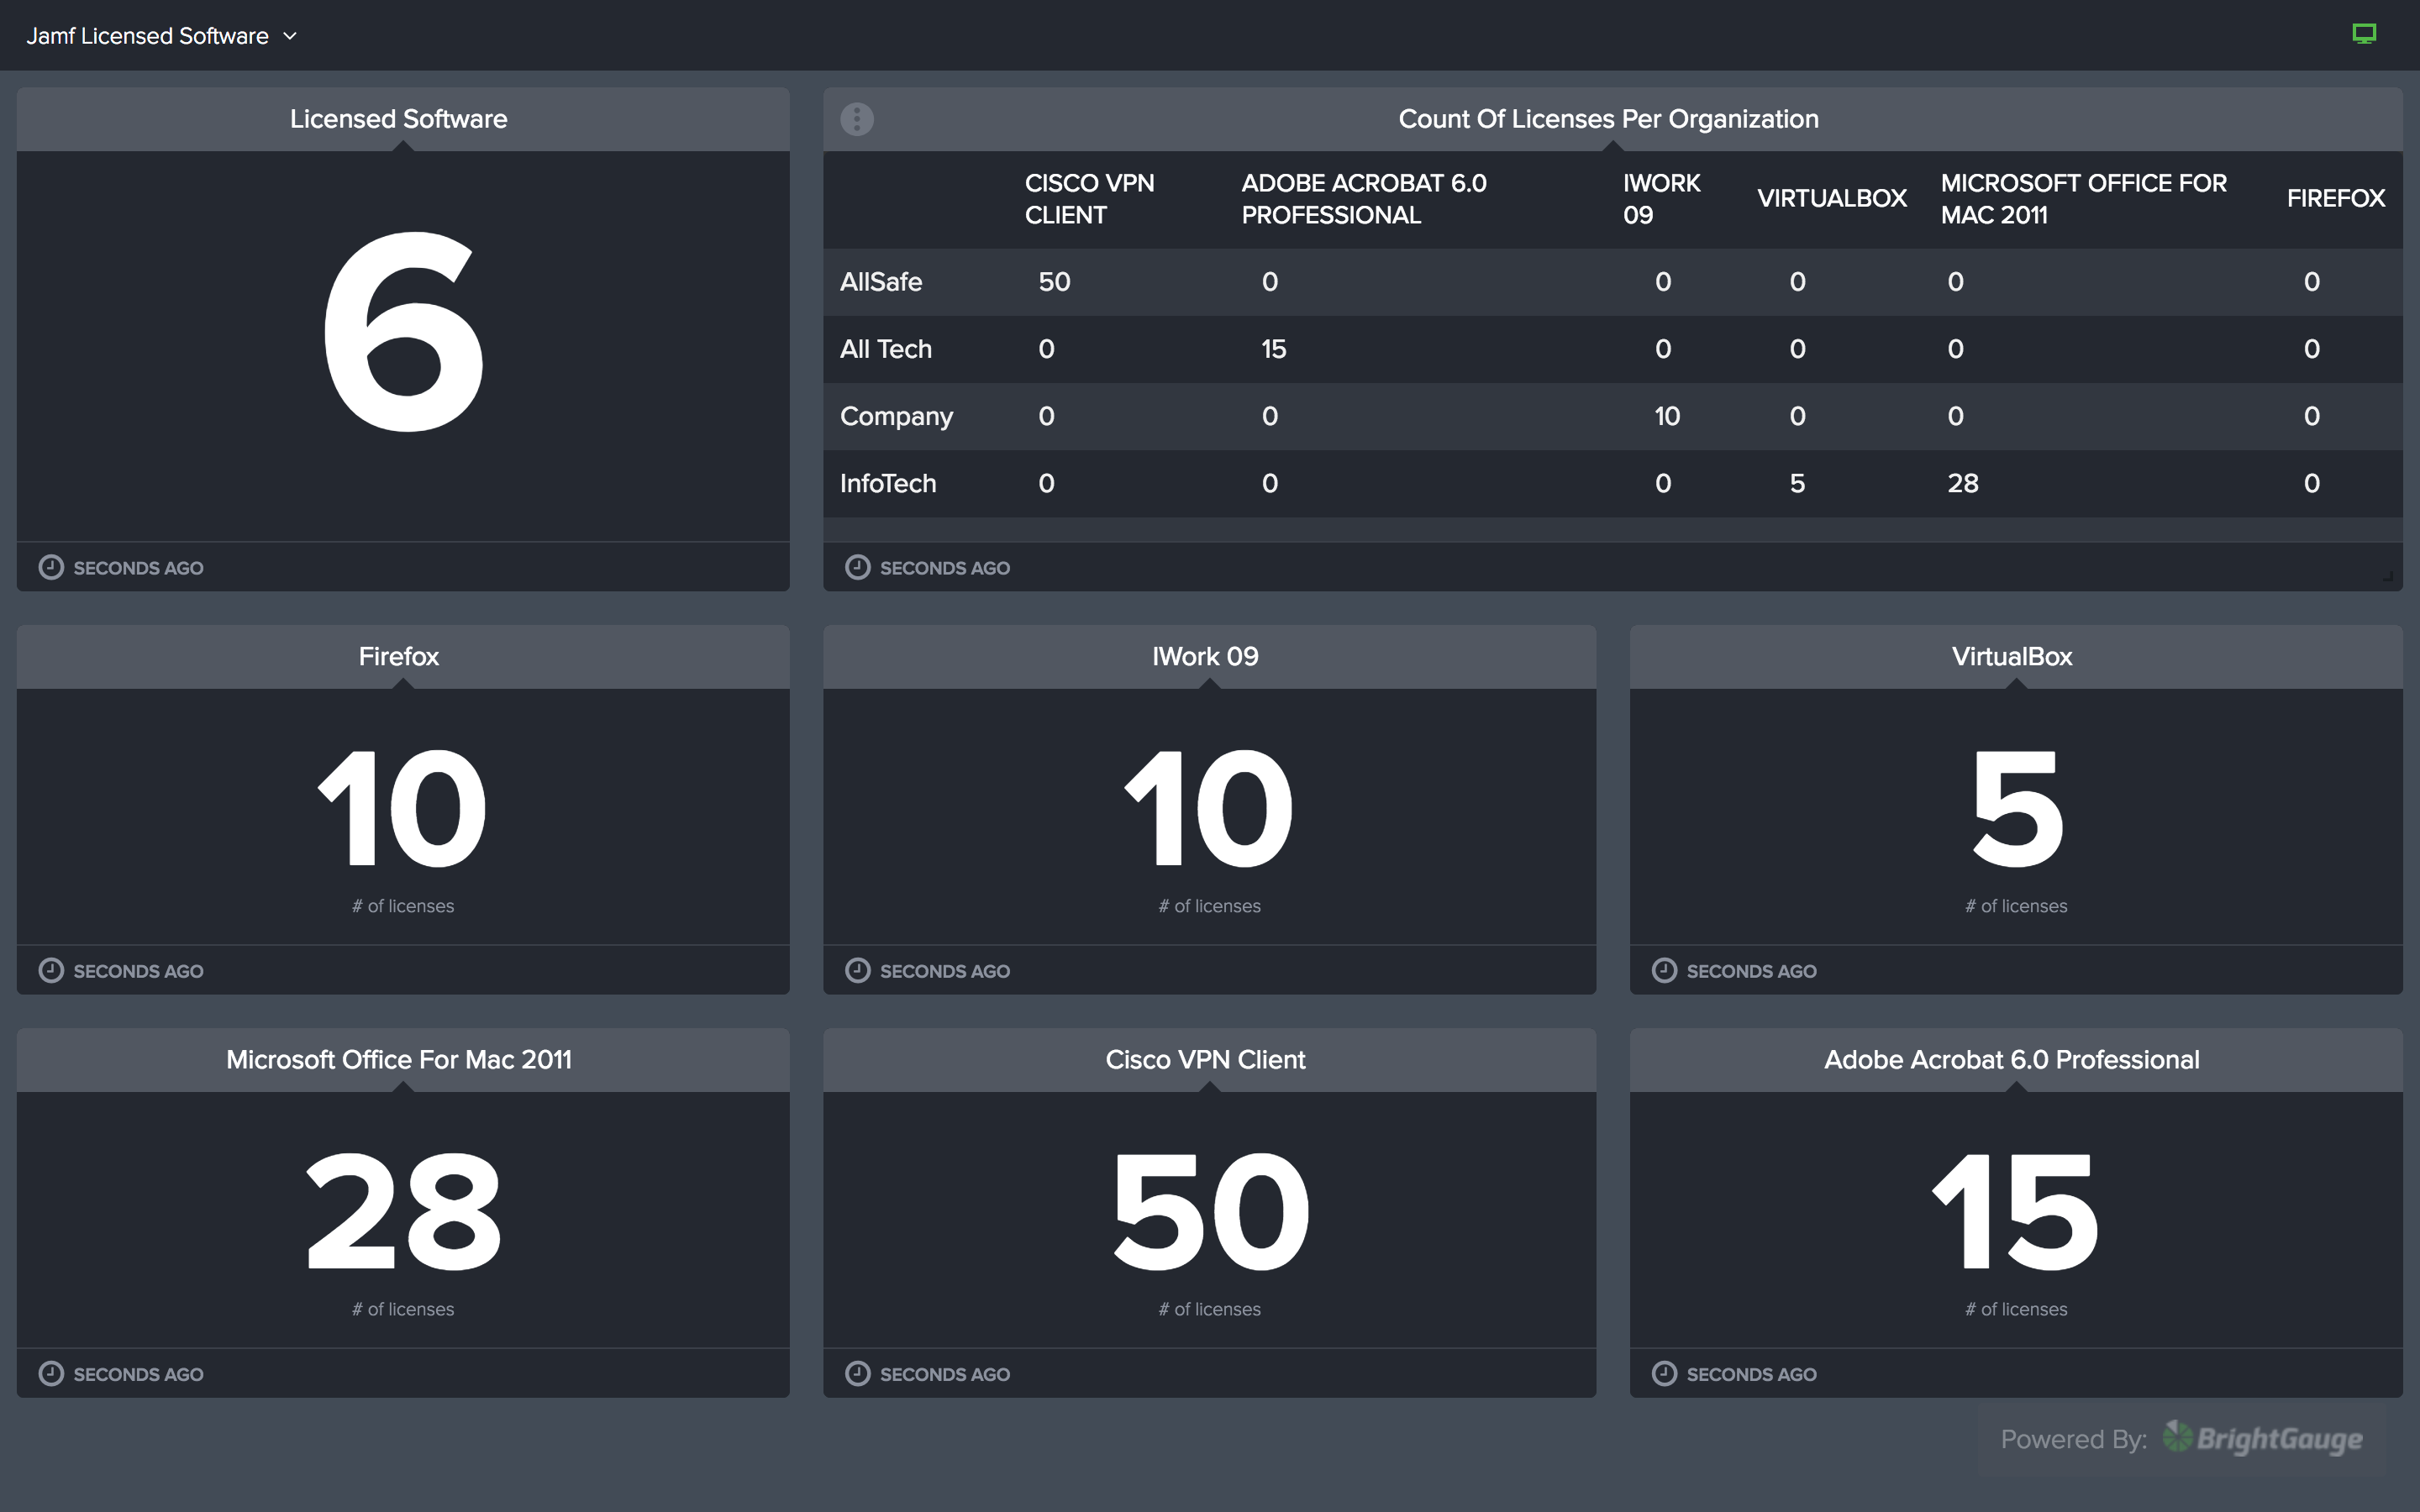Click SECONDS AGO text under Licensed Software
This screenshot has width=2420, height=1512.
pyautogui.click(x=138, y=568)
